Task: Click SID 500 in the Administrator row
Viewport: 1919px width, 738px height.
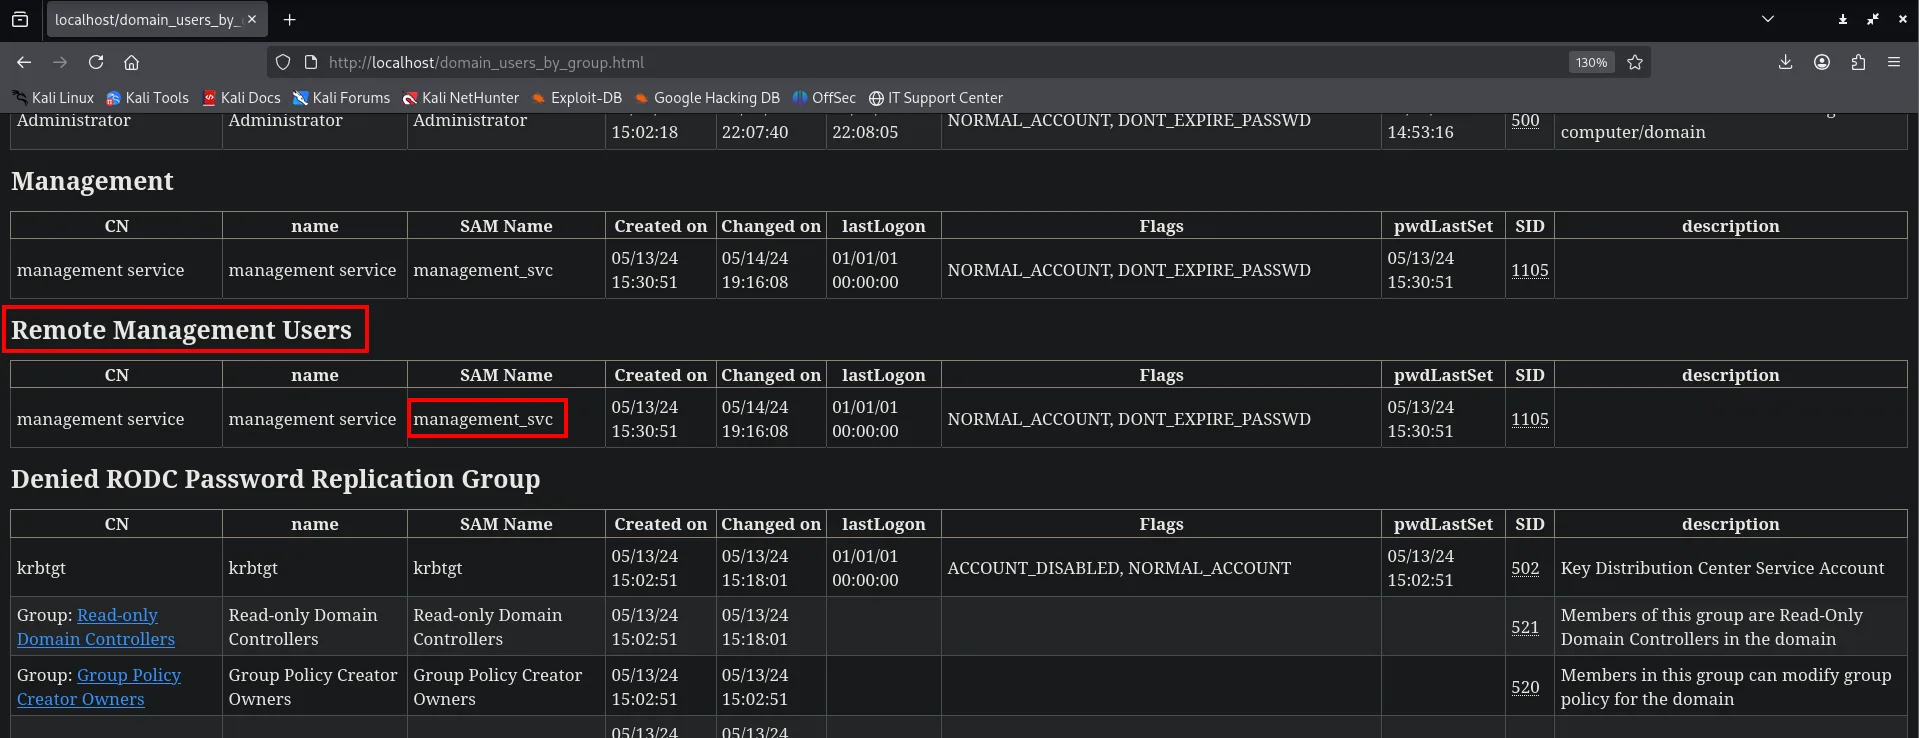Action: tap(1525, 120)
